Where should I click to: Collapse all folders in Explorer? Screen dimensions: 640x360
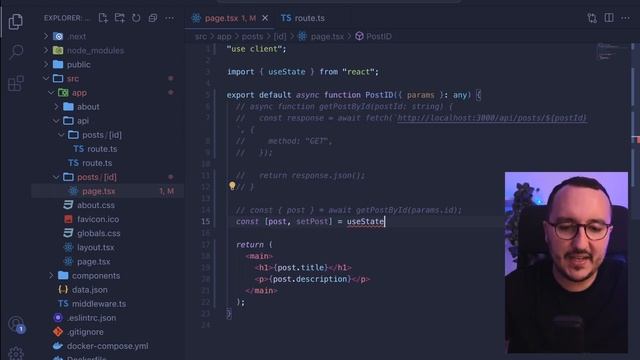153,18
